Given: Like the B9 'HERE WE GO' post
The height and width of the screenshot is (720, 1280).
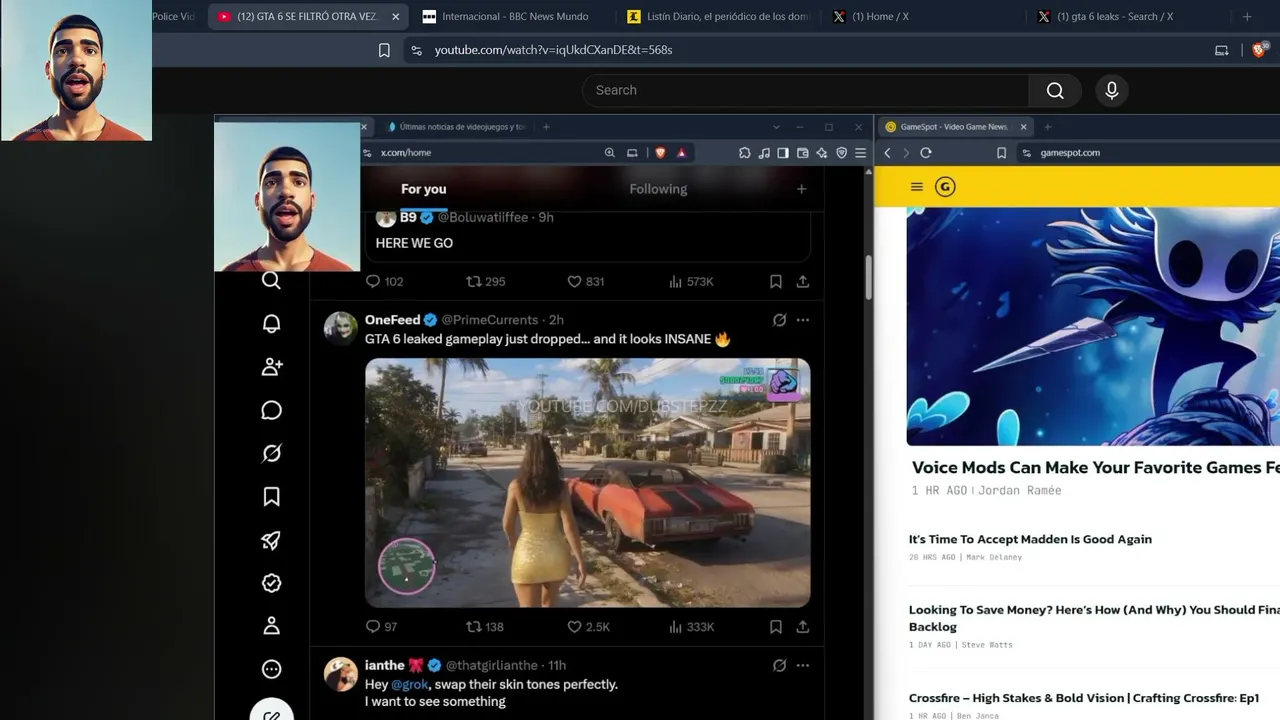Looking at the screenshot, I should click(x=586, y=282).
